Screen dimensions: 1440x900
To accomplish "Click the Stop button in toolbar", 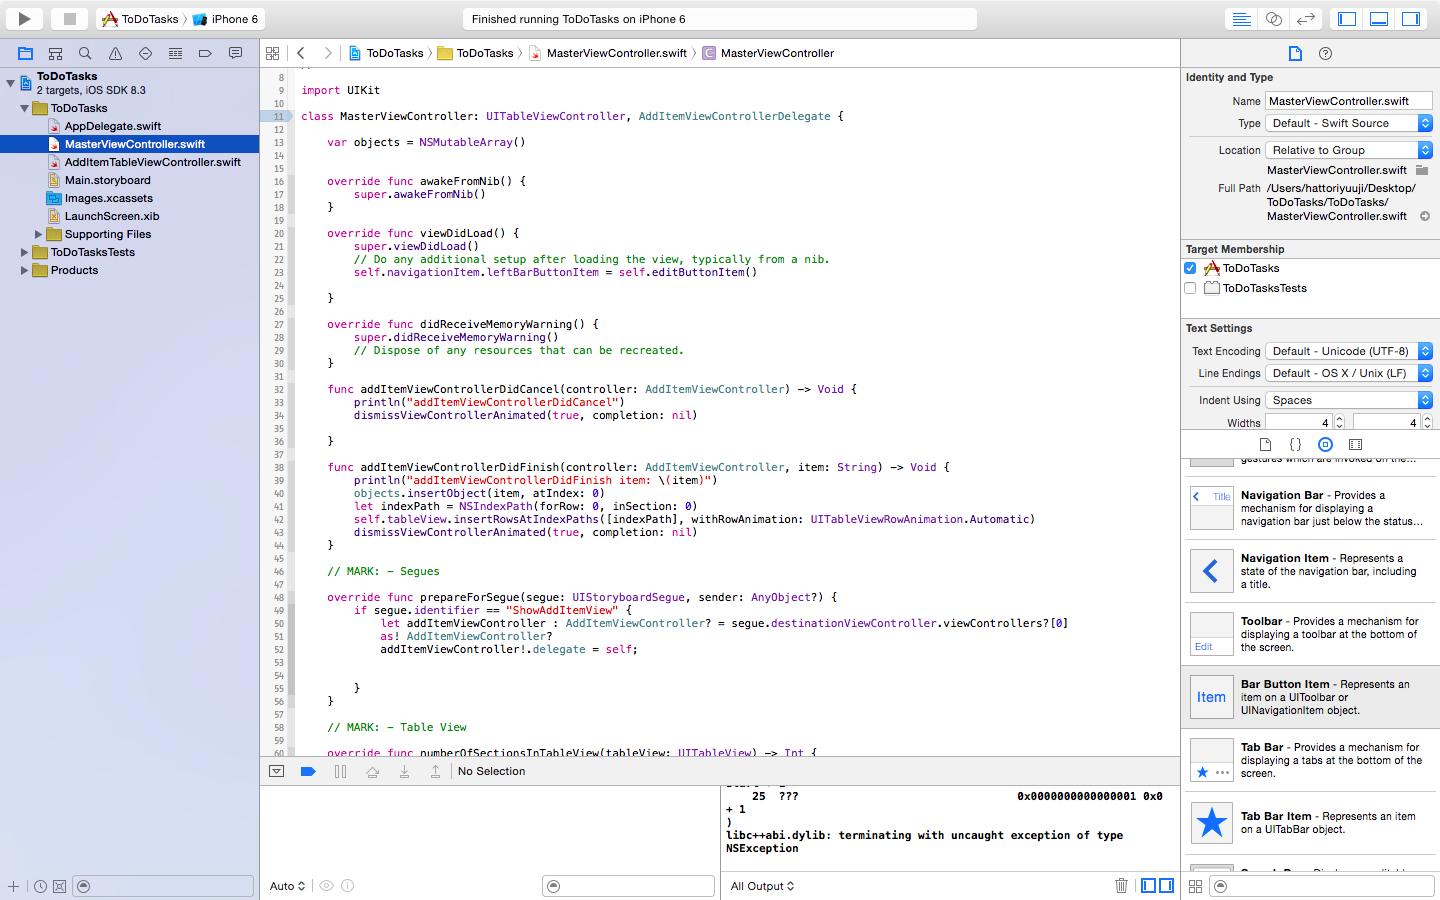I will pos(69,18).
